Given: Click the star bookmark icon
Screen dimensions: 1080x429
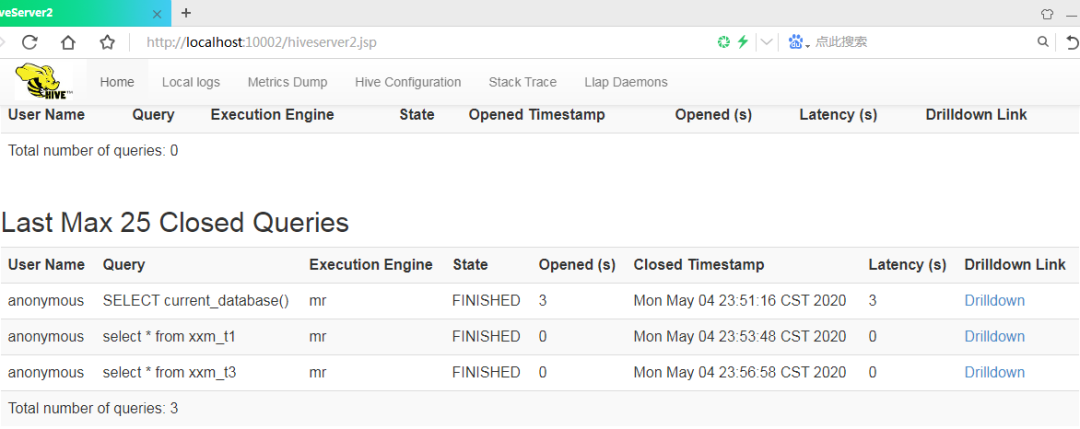Looking at the screenshot, I should [x=107, y=43].
